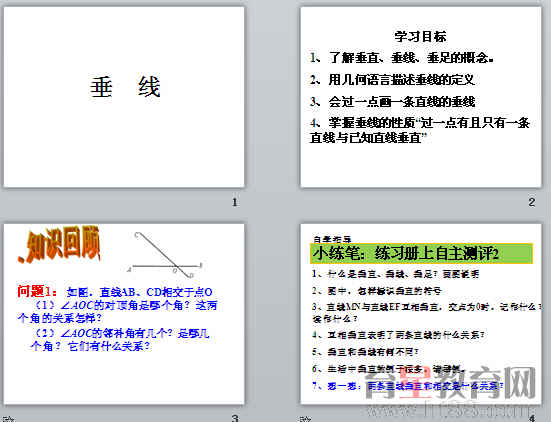Click the slide number 2 label
The height and width of the screenshot is (422, 551).
pos(532,202)
